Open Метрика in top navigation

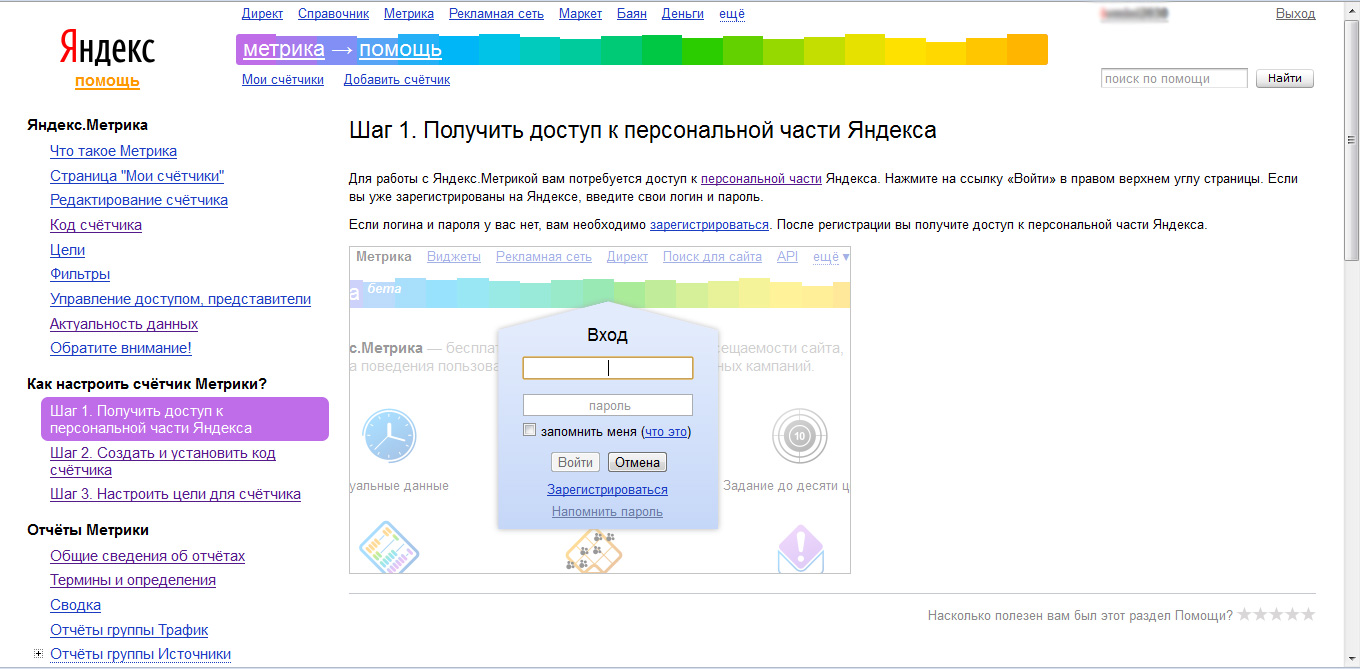(x=409, y=14)
